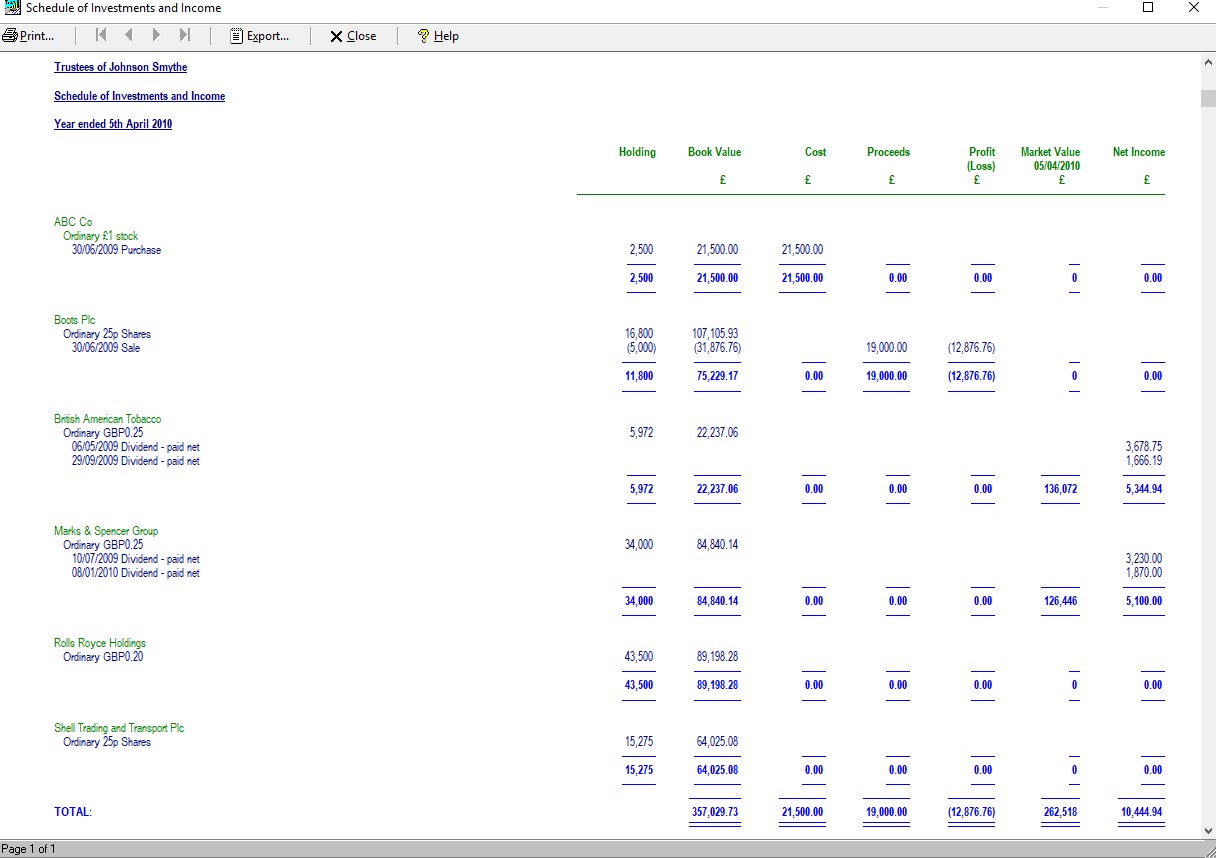
Task: Click the Holding column header
Action: 637,152
